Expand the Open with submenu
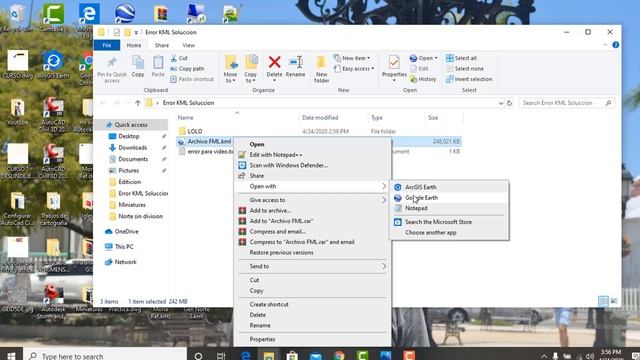This screenshot has height=360, width=640. [x=313, y=186]
